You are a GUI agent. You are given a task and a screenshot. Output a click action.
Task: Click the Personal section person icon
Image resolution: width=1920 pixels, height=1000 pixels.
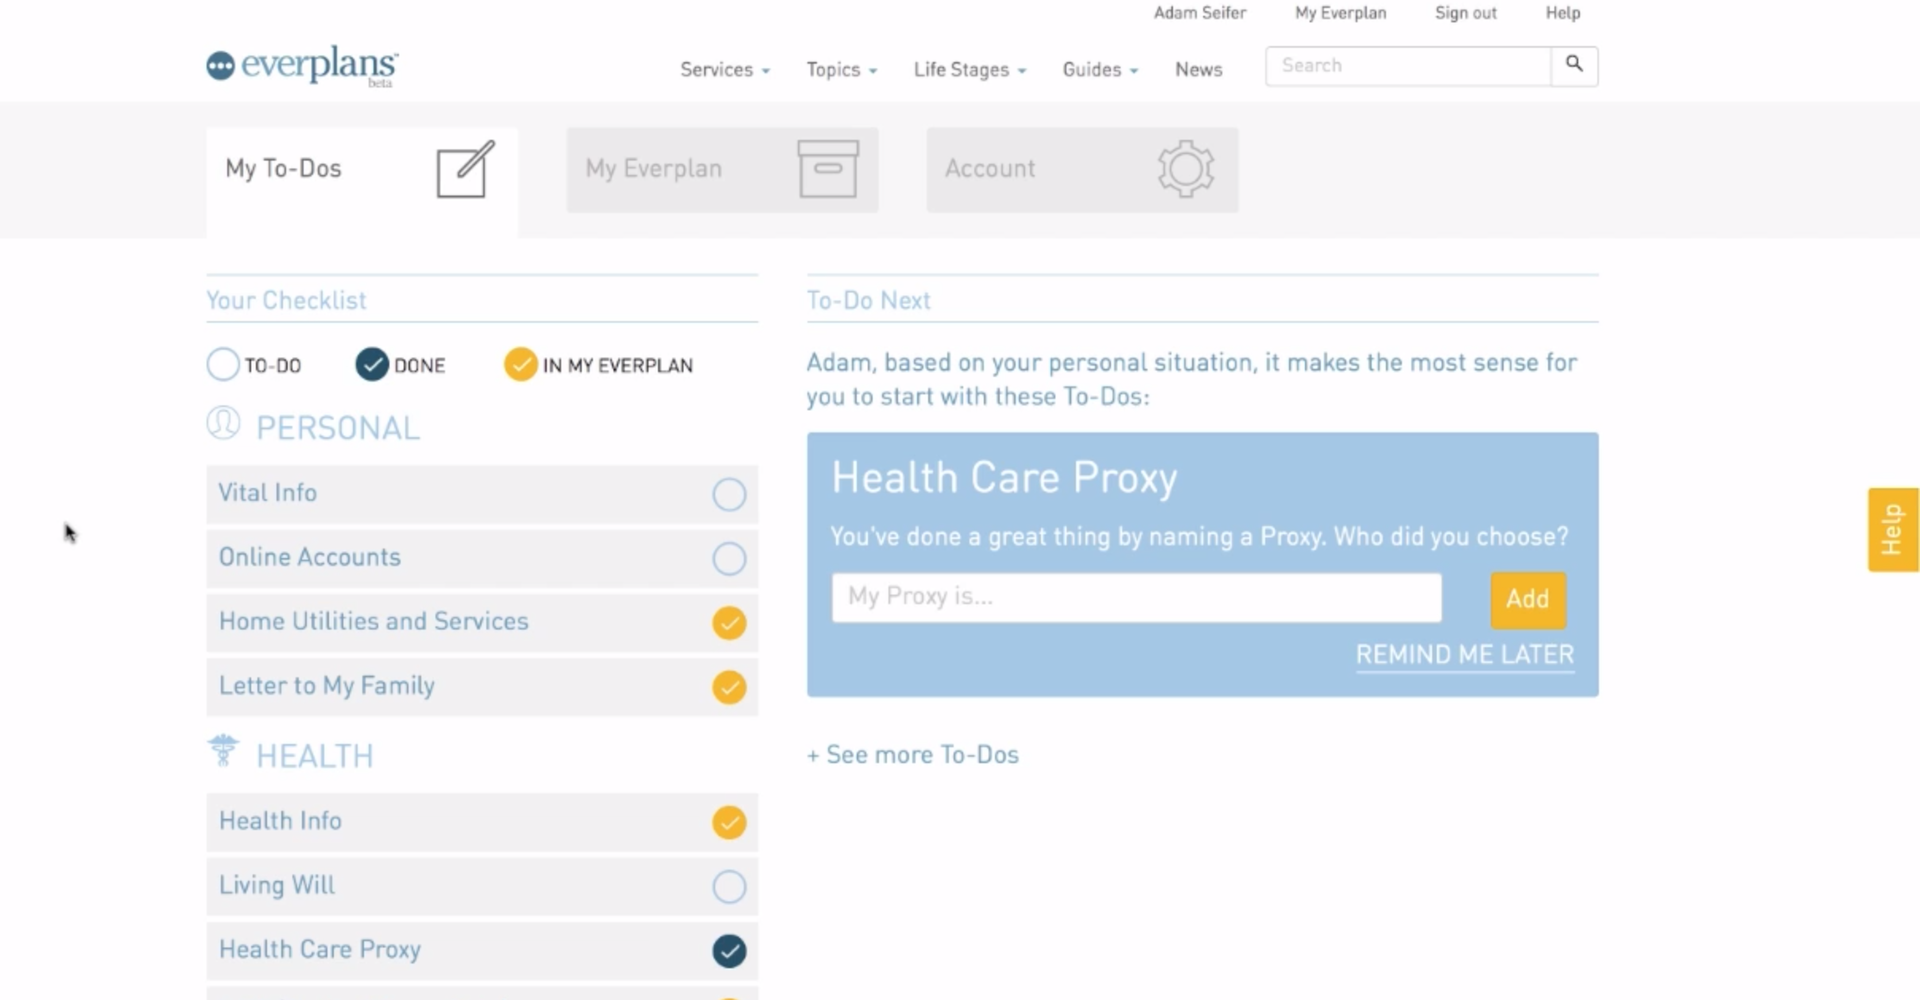click(x=223, y=424)
